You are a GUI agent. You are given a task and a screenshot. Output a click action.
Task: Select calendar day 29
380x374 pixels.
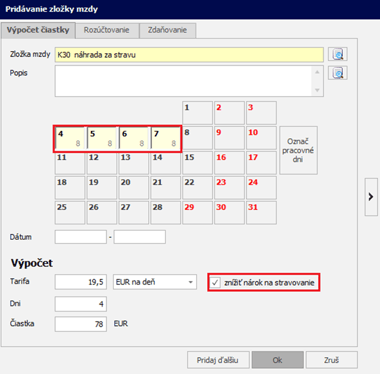tap(197, 213)
